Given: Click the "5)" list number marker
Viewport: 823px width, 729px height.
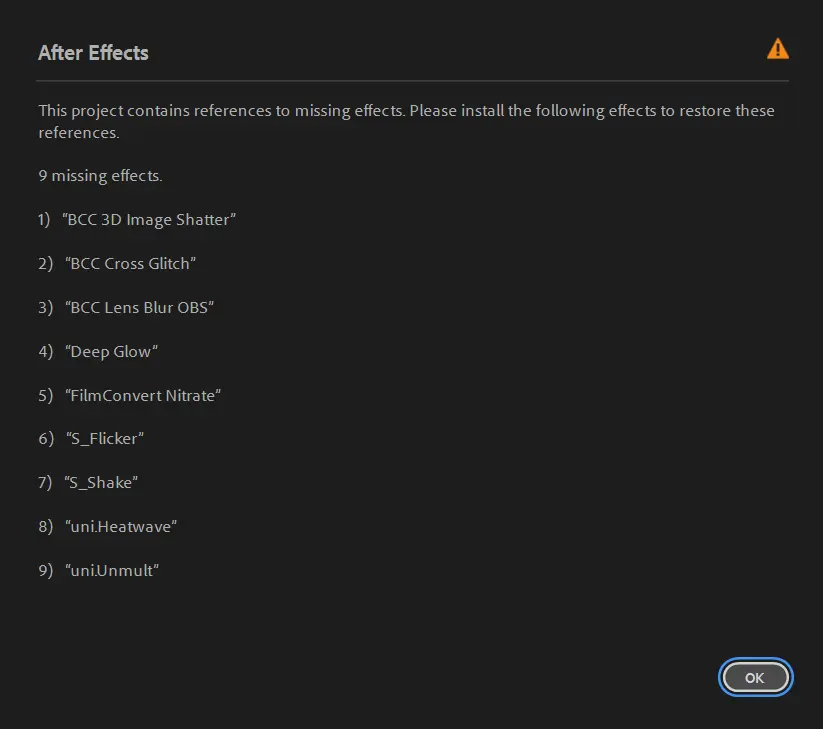Looking at the screenshot, I should pos(45,396).
